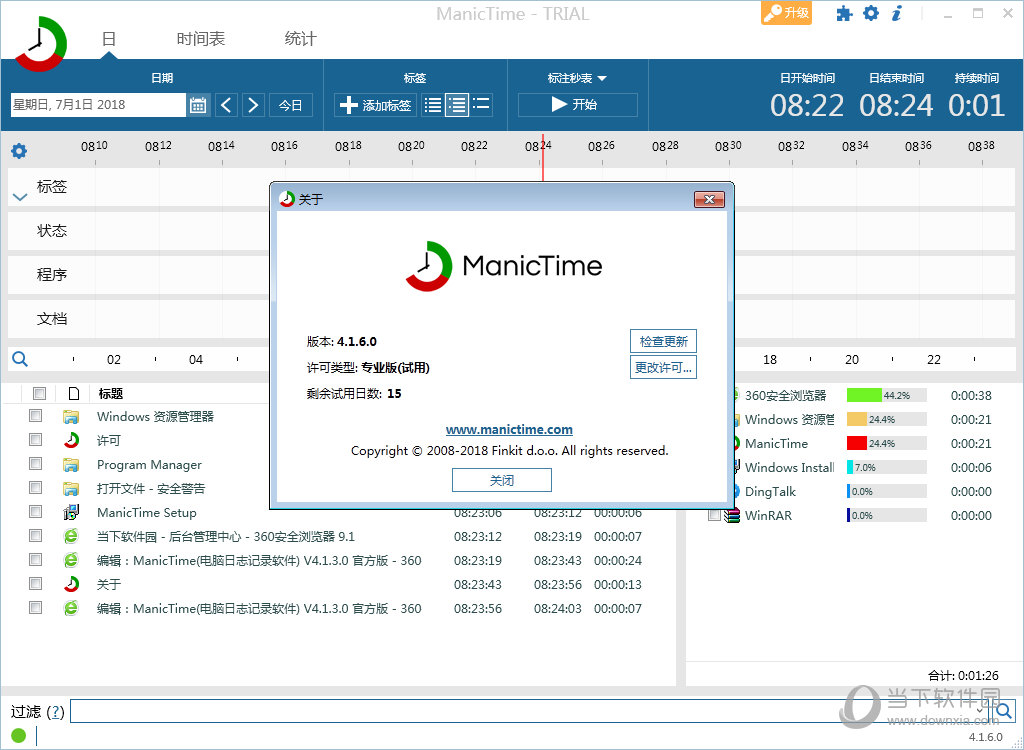Open the plugins puzzle-piece icon
Image resolution: width=1024 pixels, height=750 pixels.
[844, 14]
